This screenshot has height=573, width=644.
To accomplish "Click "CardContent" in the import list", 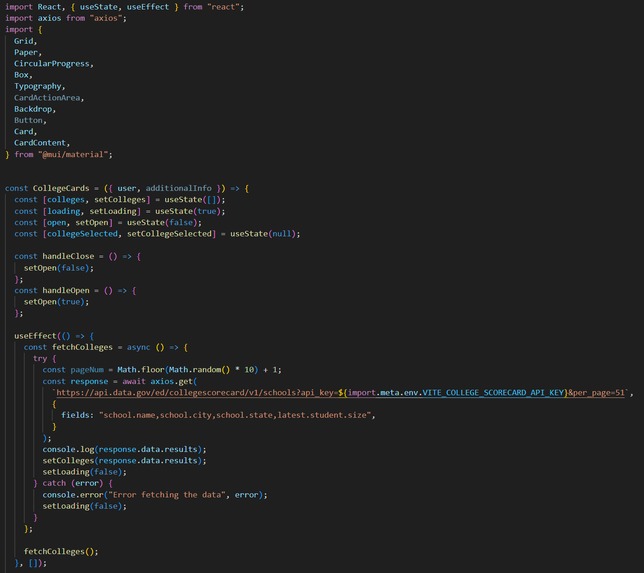I will point(40,143).
